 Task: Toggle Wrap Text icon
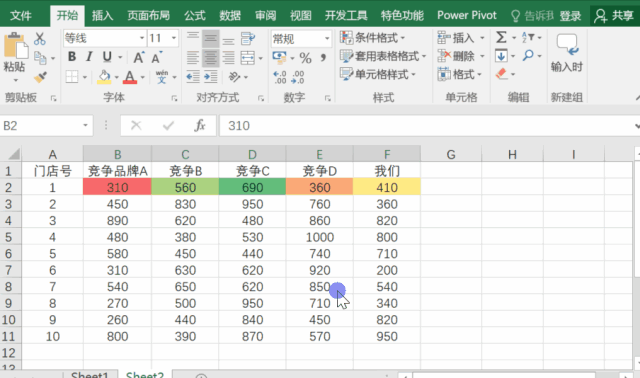[x=248, y=39]
